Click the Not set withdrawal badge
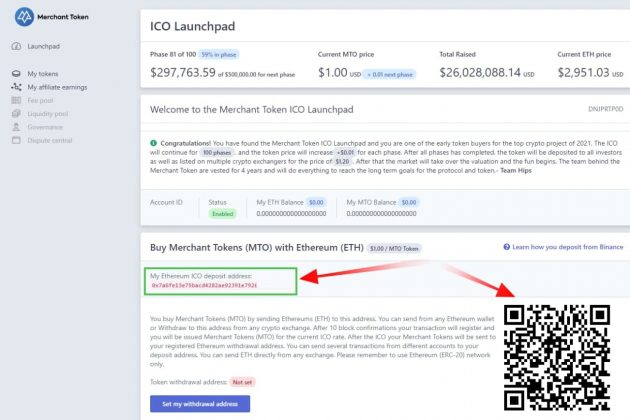 (242, 382)
